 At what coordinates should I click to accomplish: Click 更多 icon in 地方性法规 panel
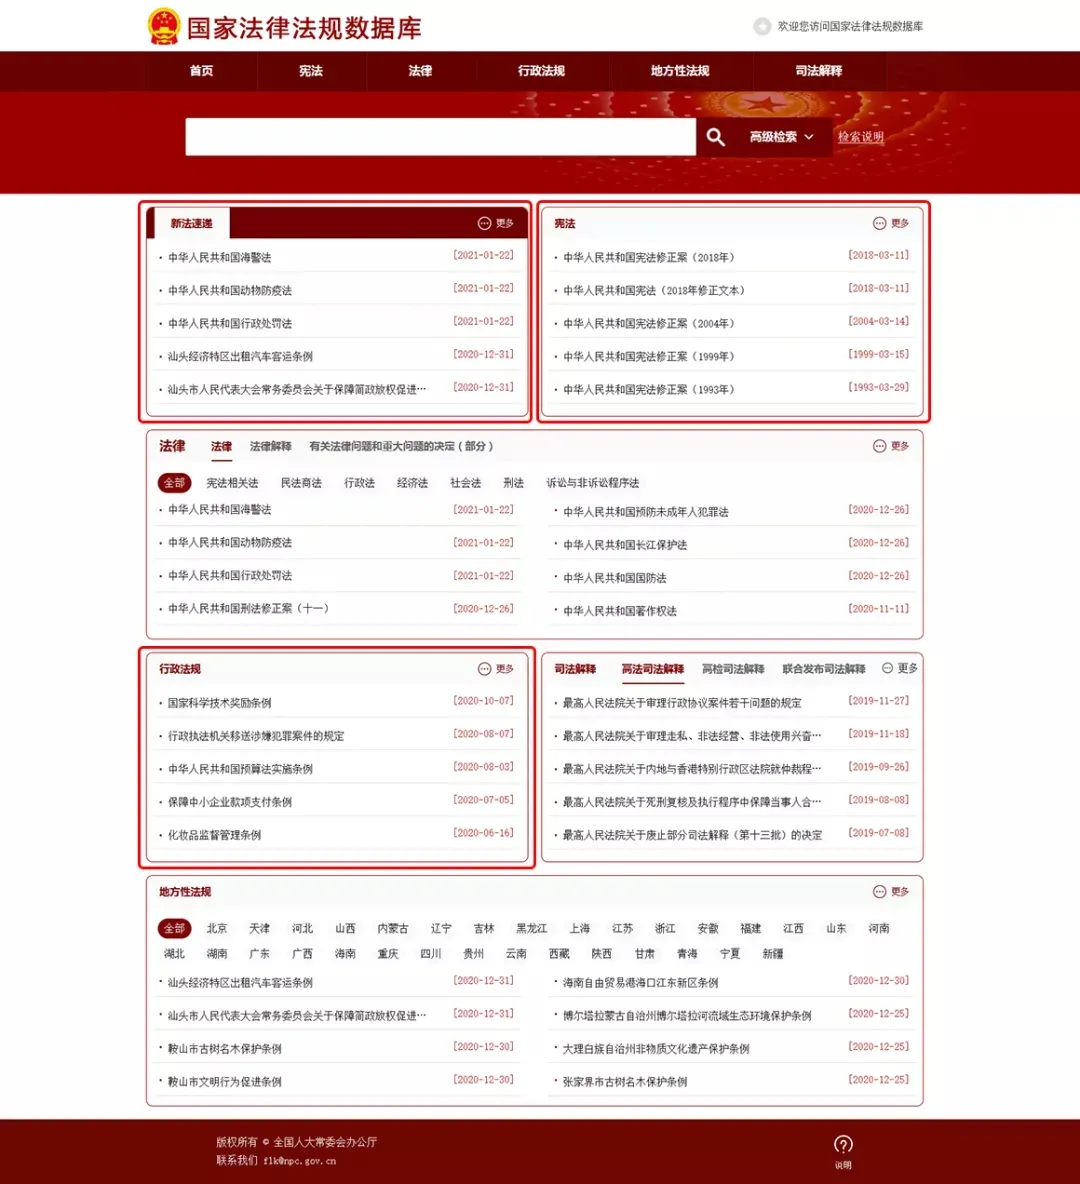click(879, 892)
